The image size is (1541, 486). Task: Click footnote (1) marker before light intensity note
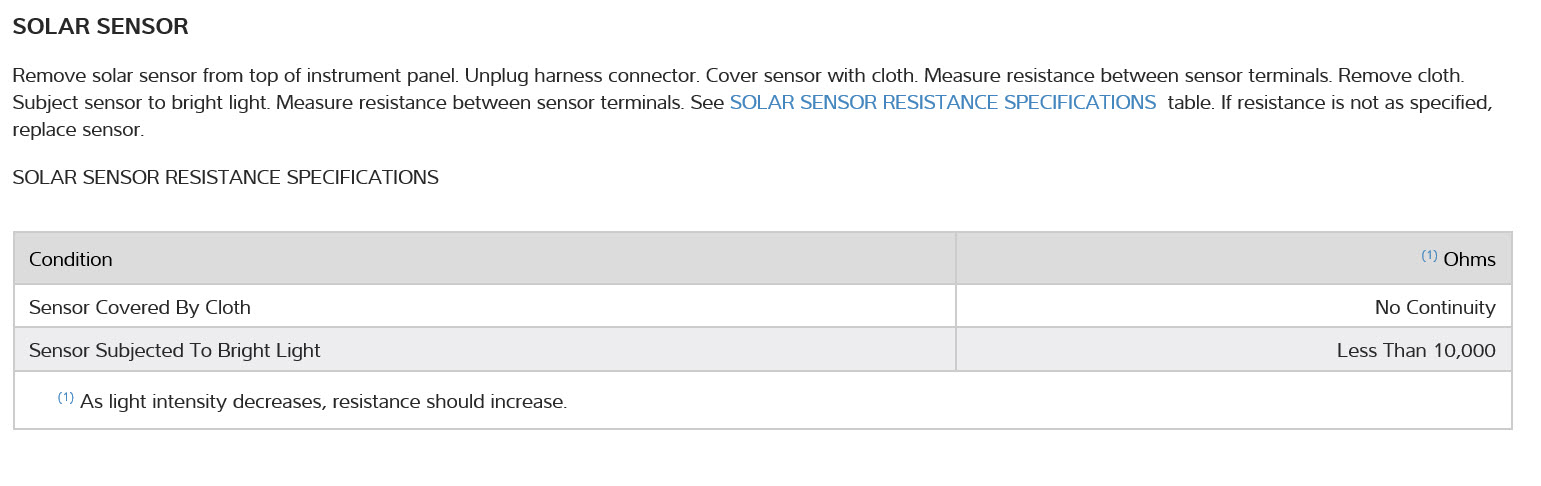pos(65,398)
